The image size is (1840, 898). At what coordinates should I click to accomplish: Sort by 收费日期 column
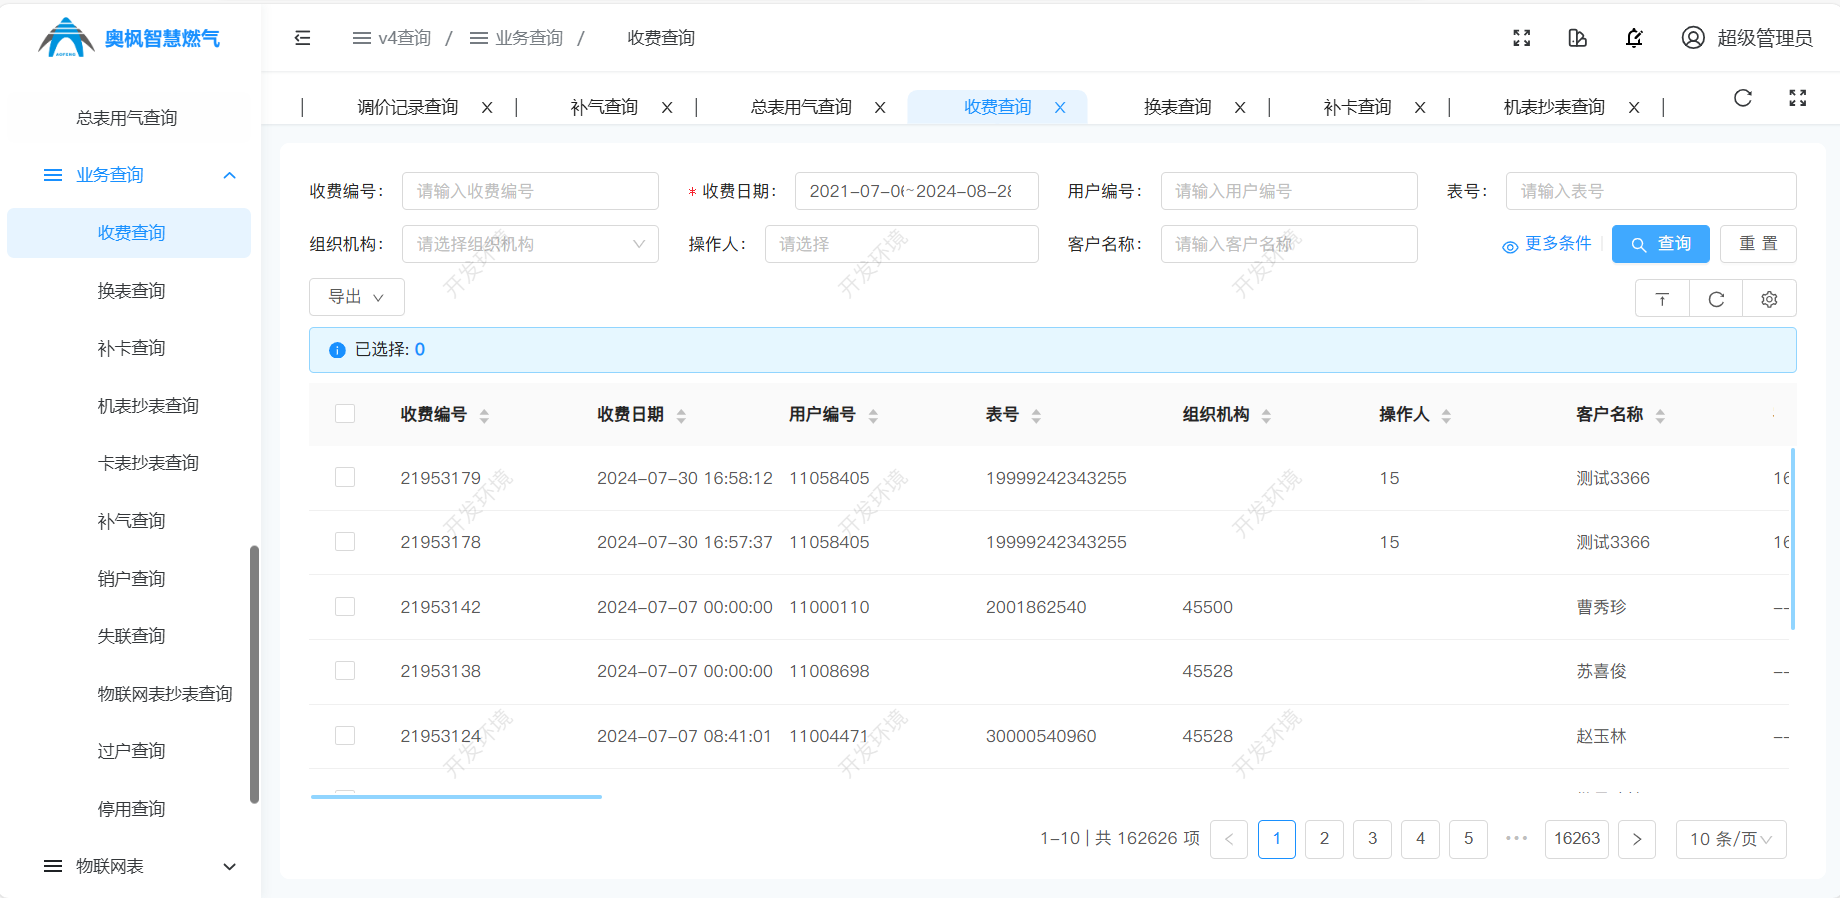[x=681, y=416]
